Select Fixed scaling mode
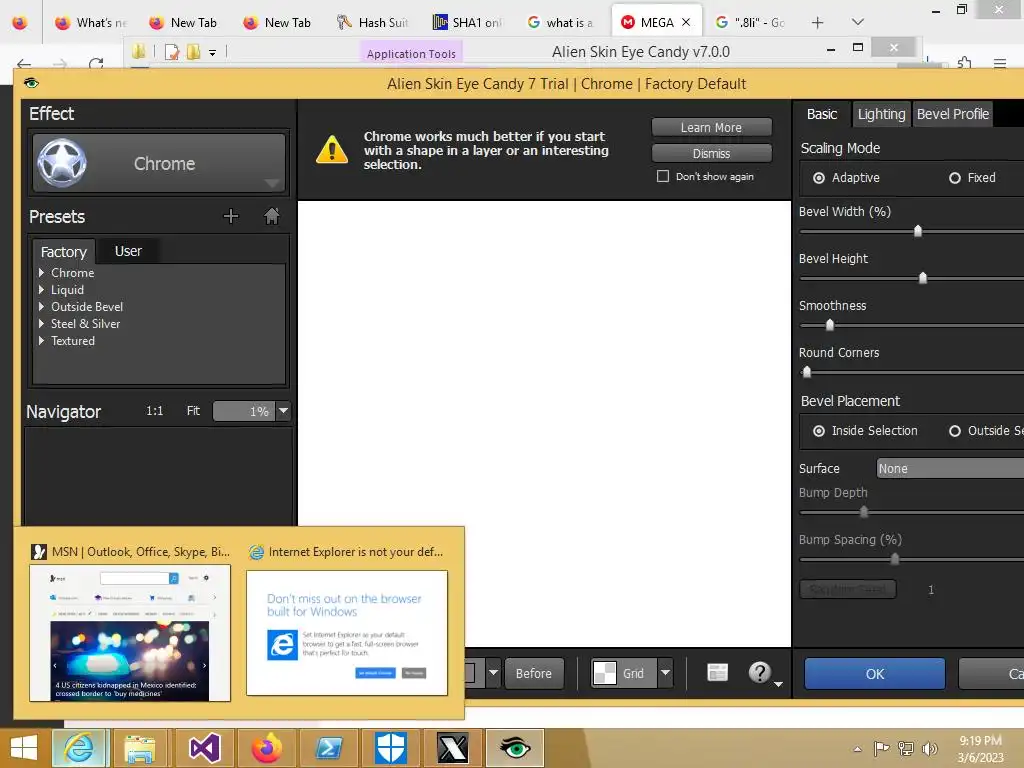Viewport: 1024px width, 768px height. (x=955, y=178)
